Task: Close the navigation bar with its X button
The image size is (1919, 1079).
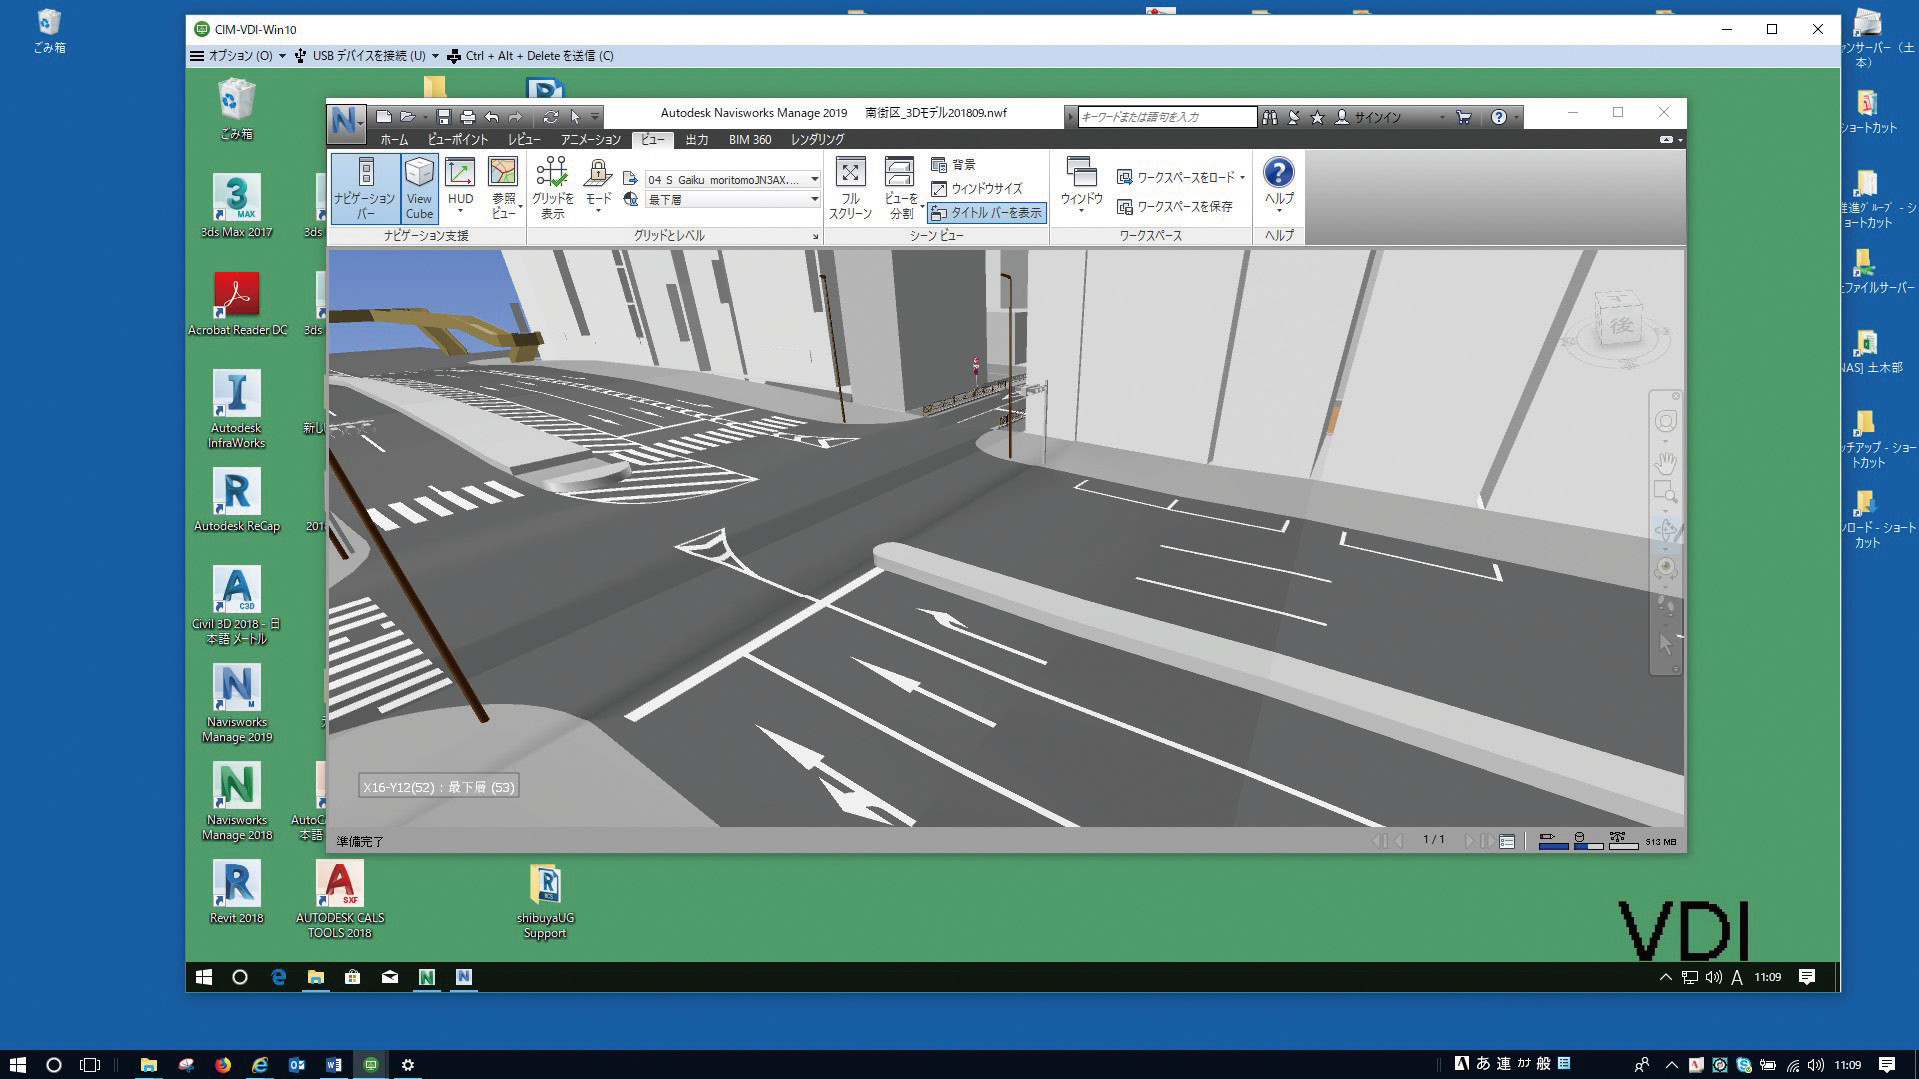Action: (1676, 397)
